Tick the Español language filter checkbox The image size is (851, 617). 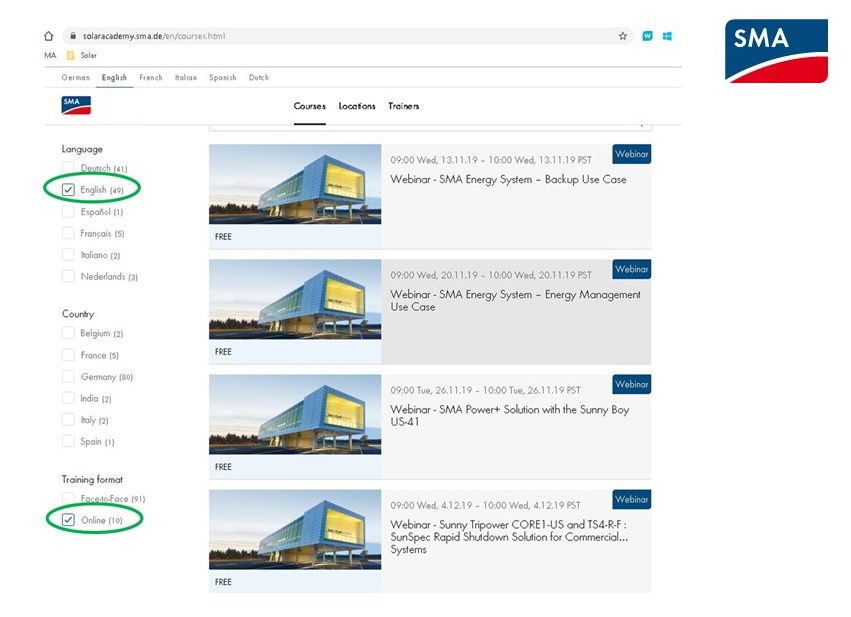click(68, 212)
